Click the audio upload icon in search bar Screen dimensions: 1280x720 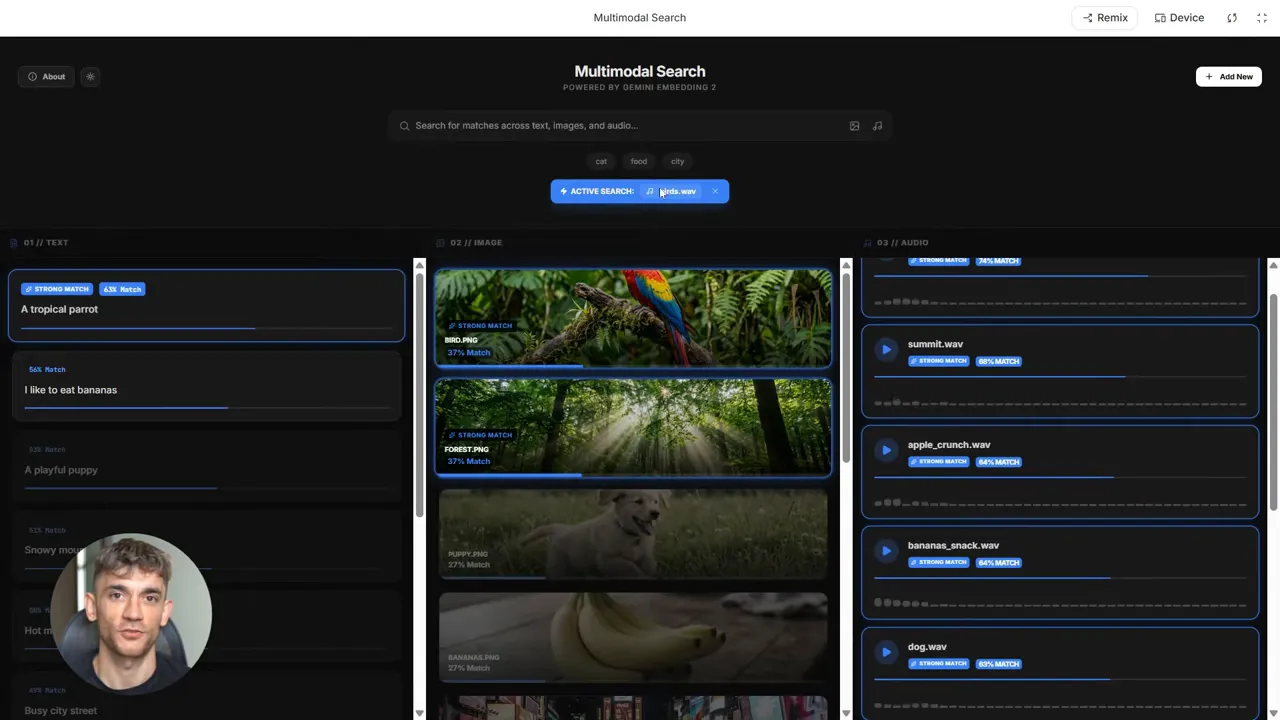point(877,126)
